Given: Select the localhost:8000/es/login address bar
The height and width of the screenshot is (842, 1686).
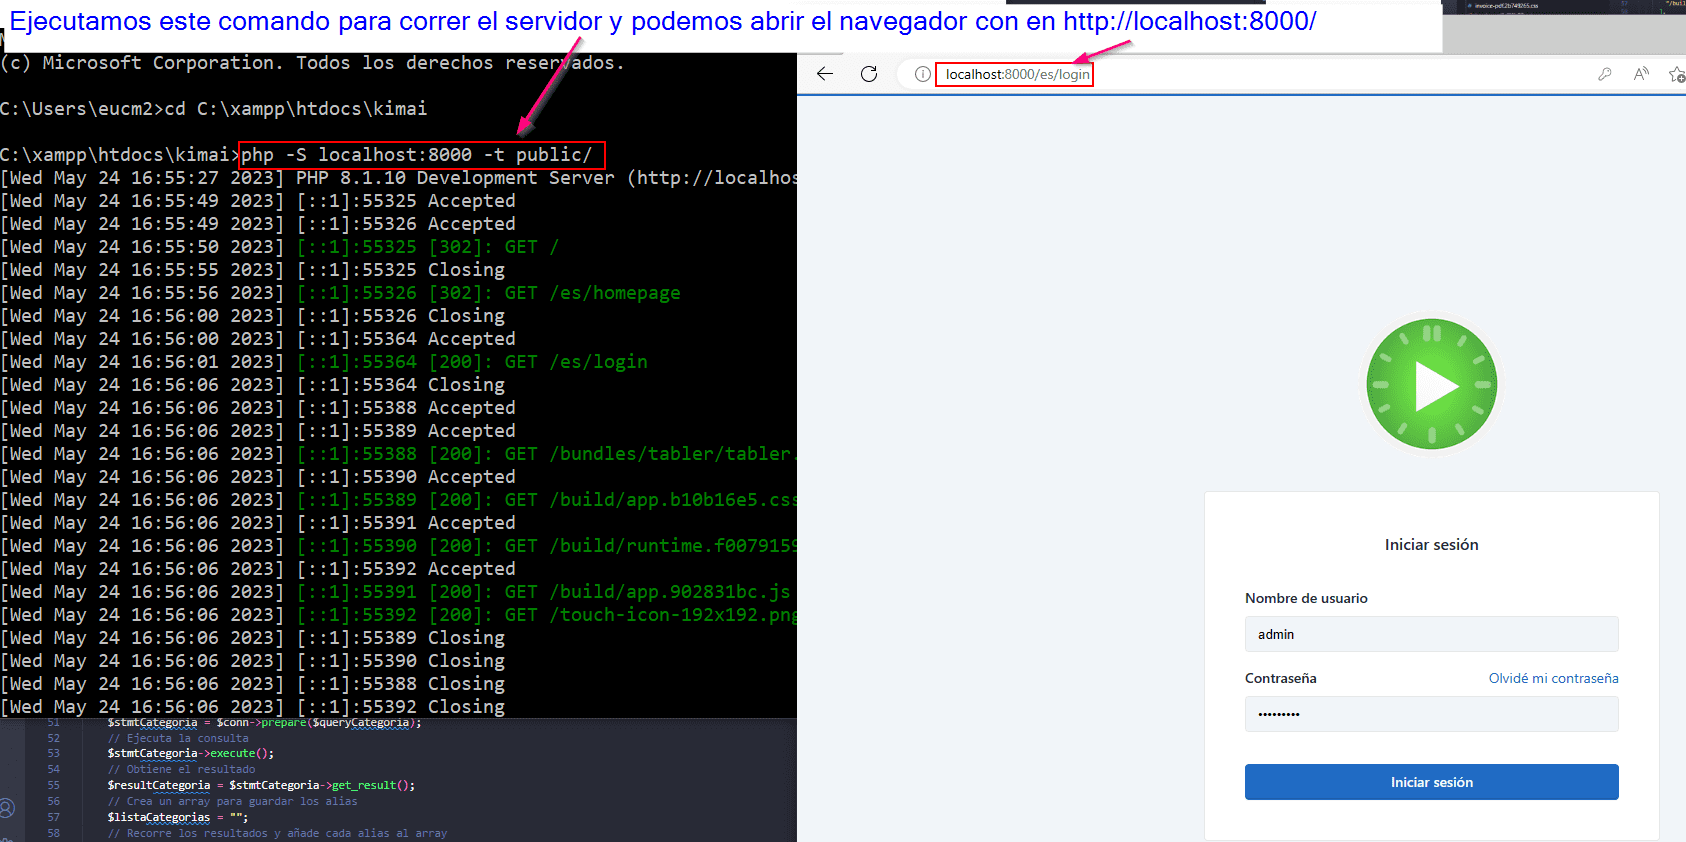Looking at the screenshot, I should pyautogui.click(x=1016, y=74).
